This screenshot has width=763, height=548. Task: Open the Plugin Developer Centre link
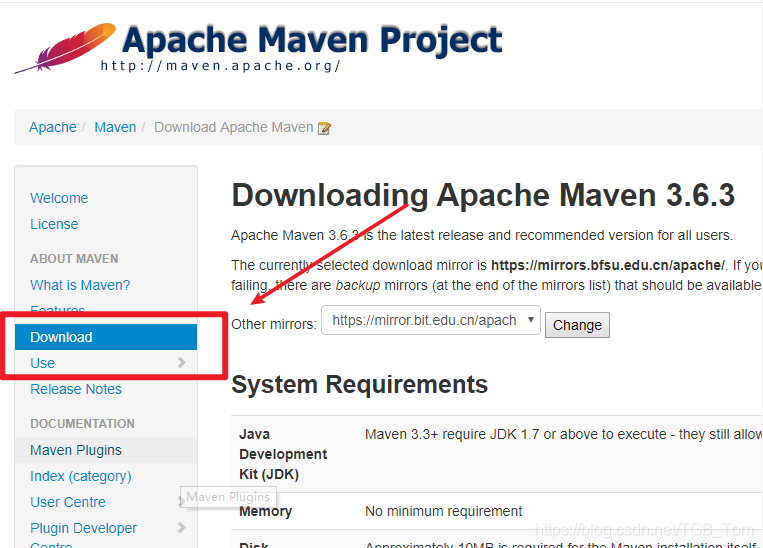tap(83, 534)
